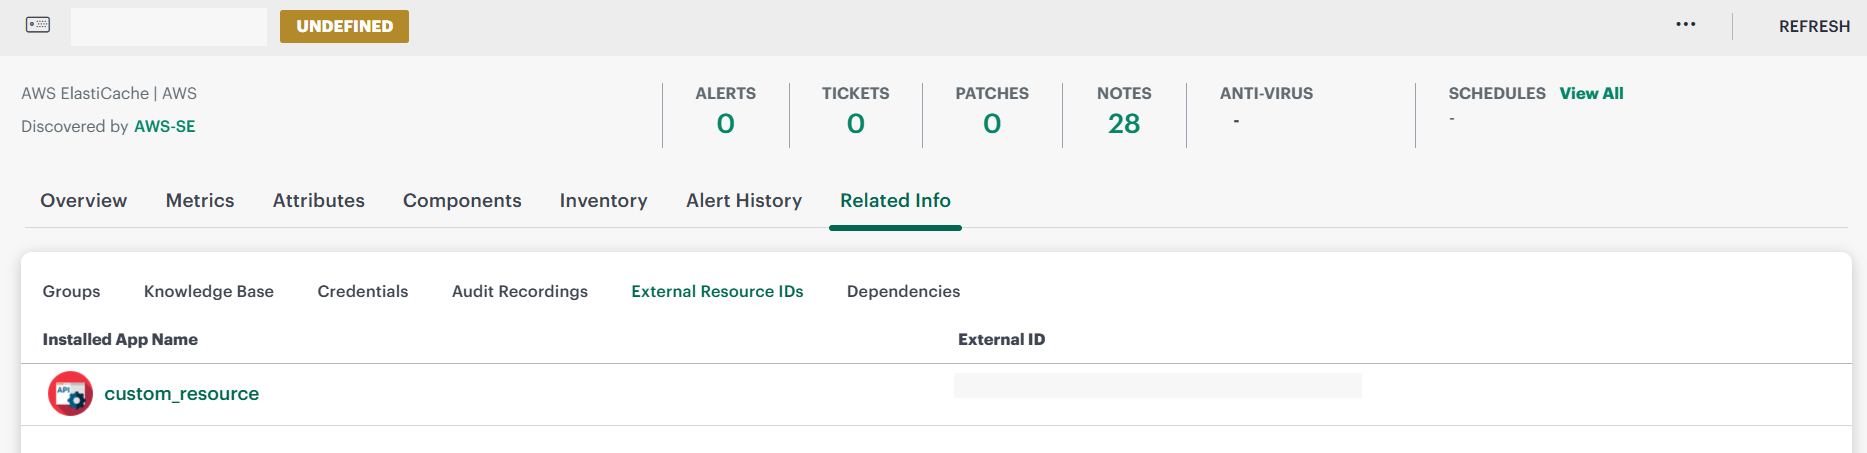1867x453 pixels.
Task: Click the ANTI-VIRUS label
Action: point(1266,93)
